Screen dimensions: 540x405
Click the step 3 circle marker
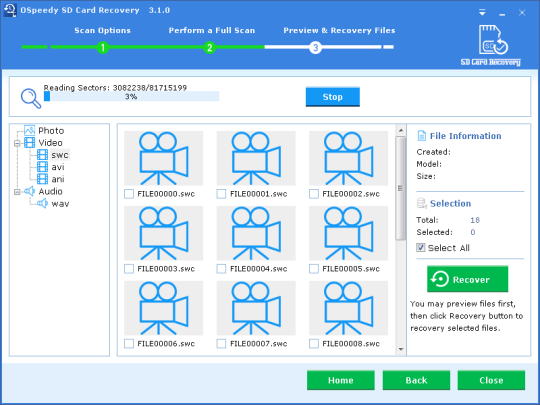click(x=315, y=48)
